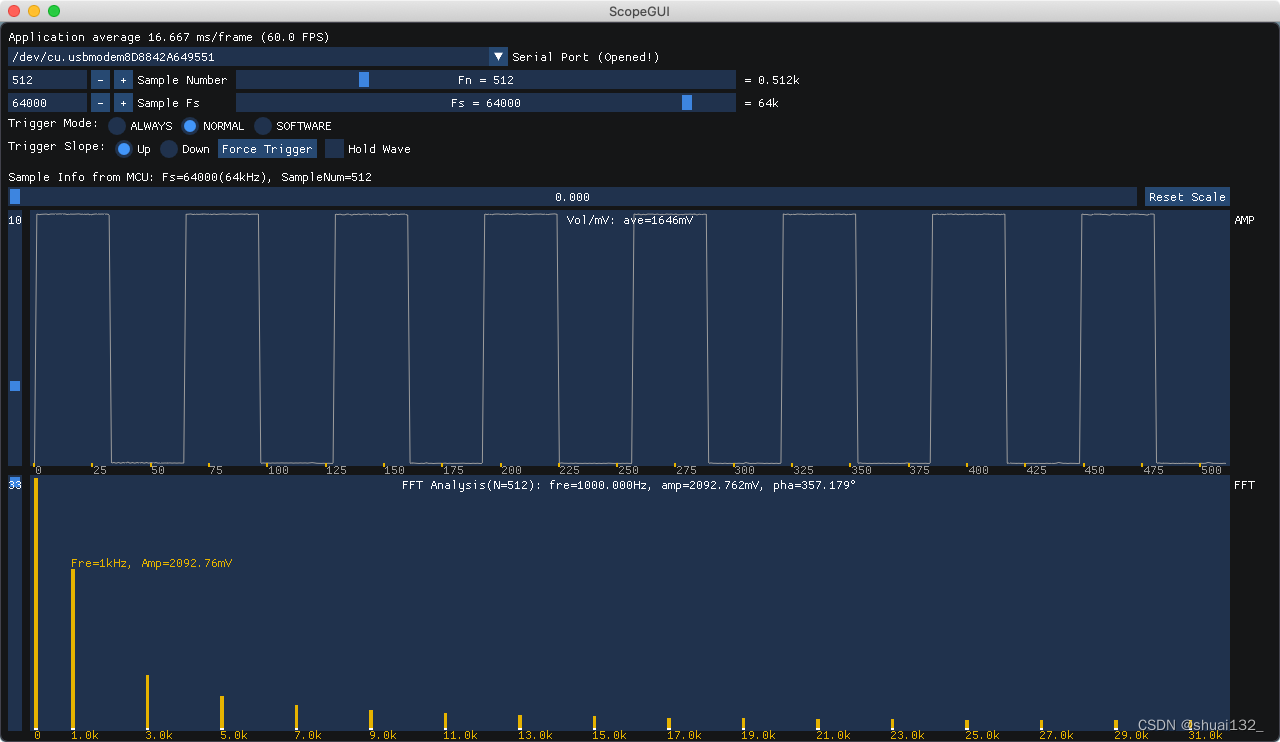
Task: Click the FFT plot vertical slider showing 33
Action: pyautogui.click(x=15, y=604)
